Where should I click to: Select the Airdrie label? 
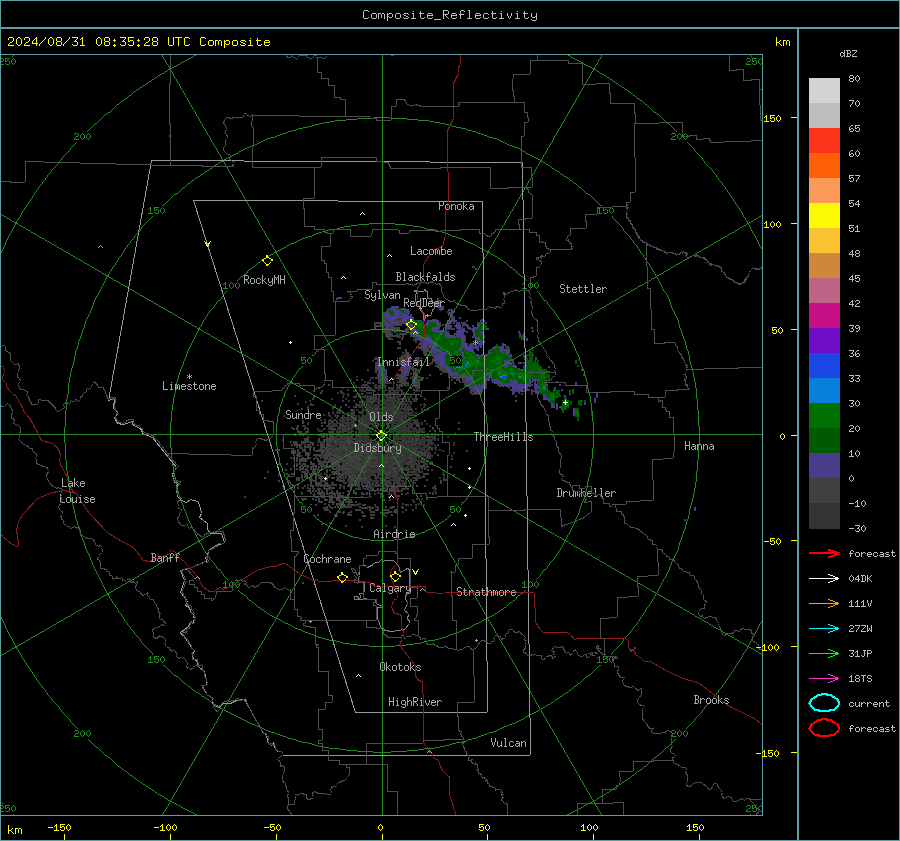[x=394, y=534]
